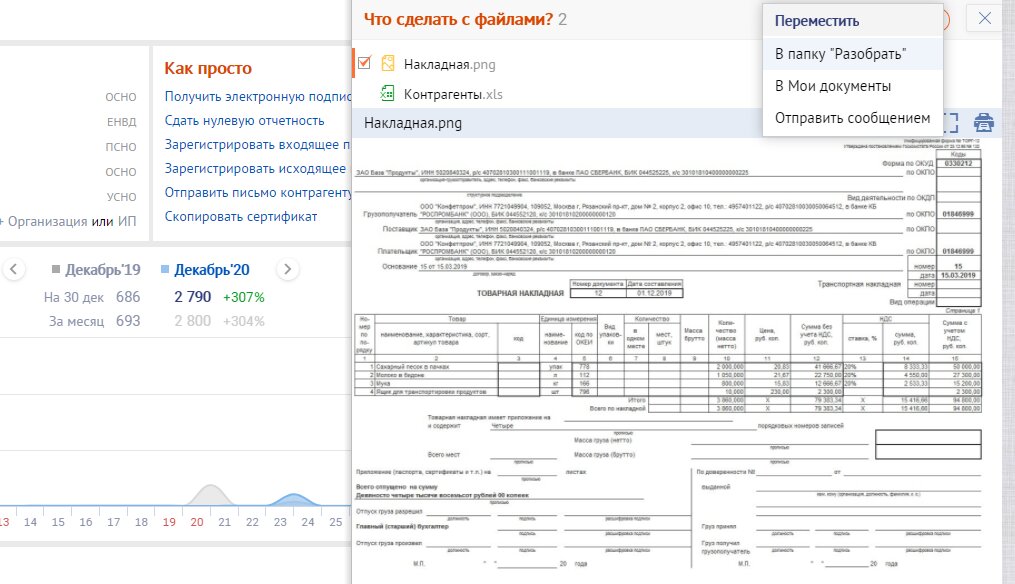Select the Декабрь'19 period label
The width and height of the screenshot is (1015, 584).
click(x=103, y=269)
